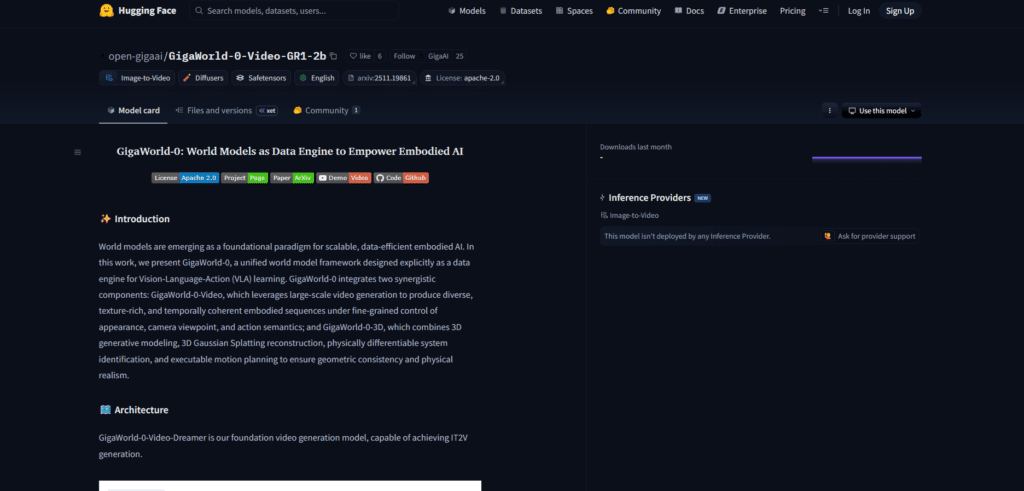Click the Hugging Face logo
Viewport: 1024px width, 491px height.
[x=136, y=10]
